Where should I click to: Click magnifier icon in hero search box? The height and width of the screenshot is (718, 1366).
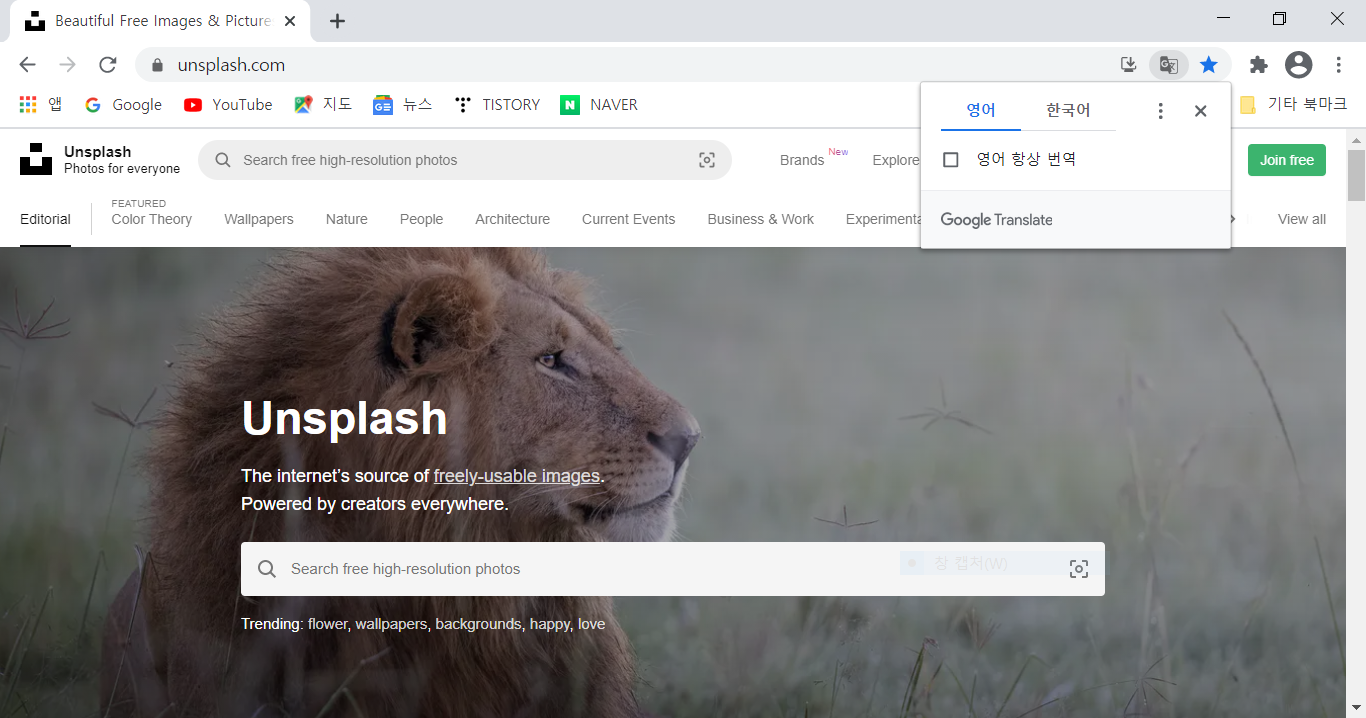click(x=267, y=569)
